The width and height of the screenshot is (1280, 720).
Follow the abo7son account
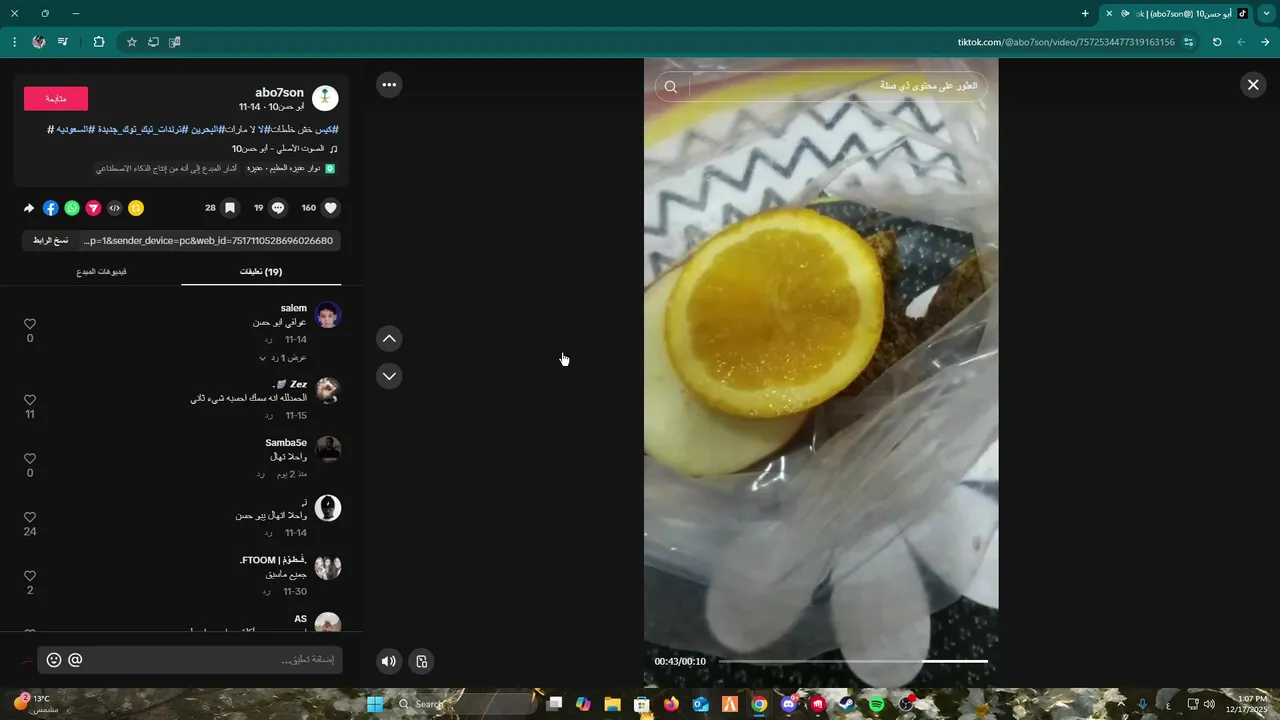coord(56,98)
